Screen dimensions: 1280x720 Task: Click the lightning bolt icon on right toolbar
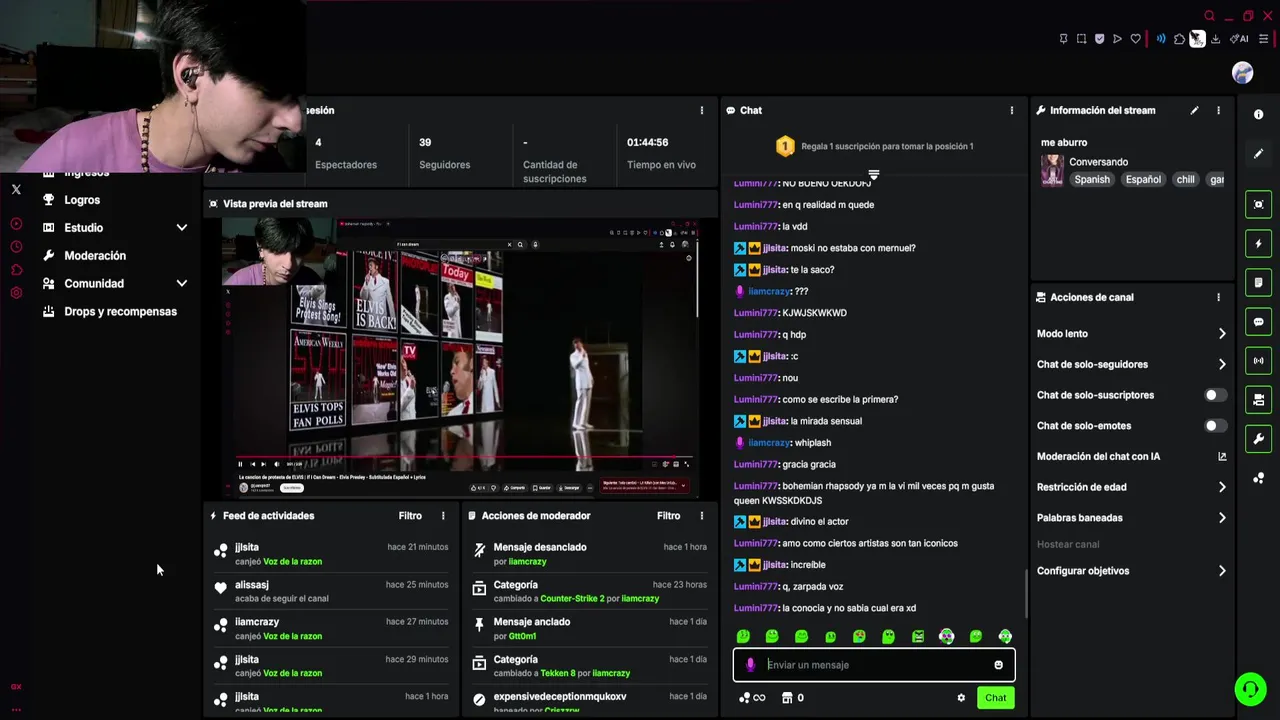tap(1258, 244)
